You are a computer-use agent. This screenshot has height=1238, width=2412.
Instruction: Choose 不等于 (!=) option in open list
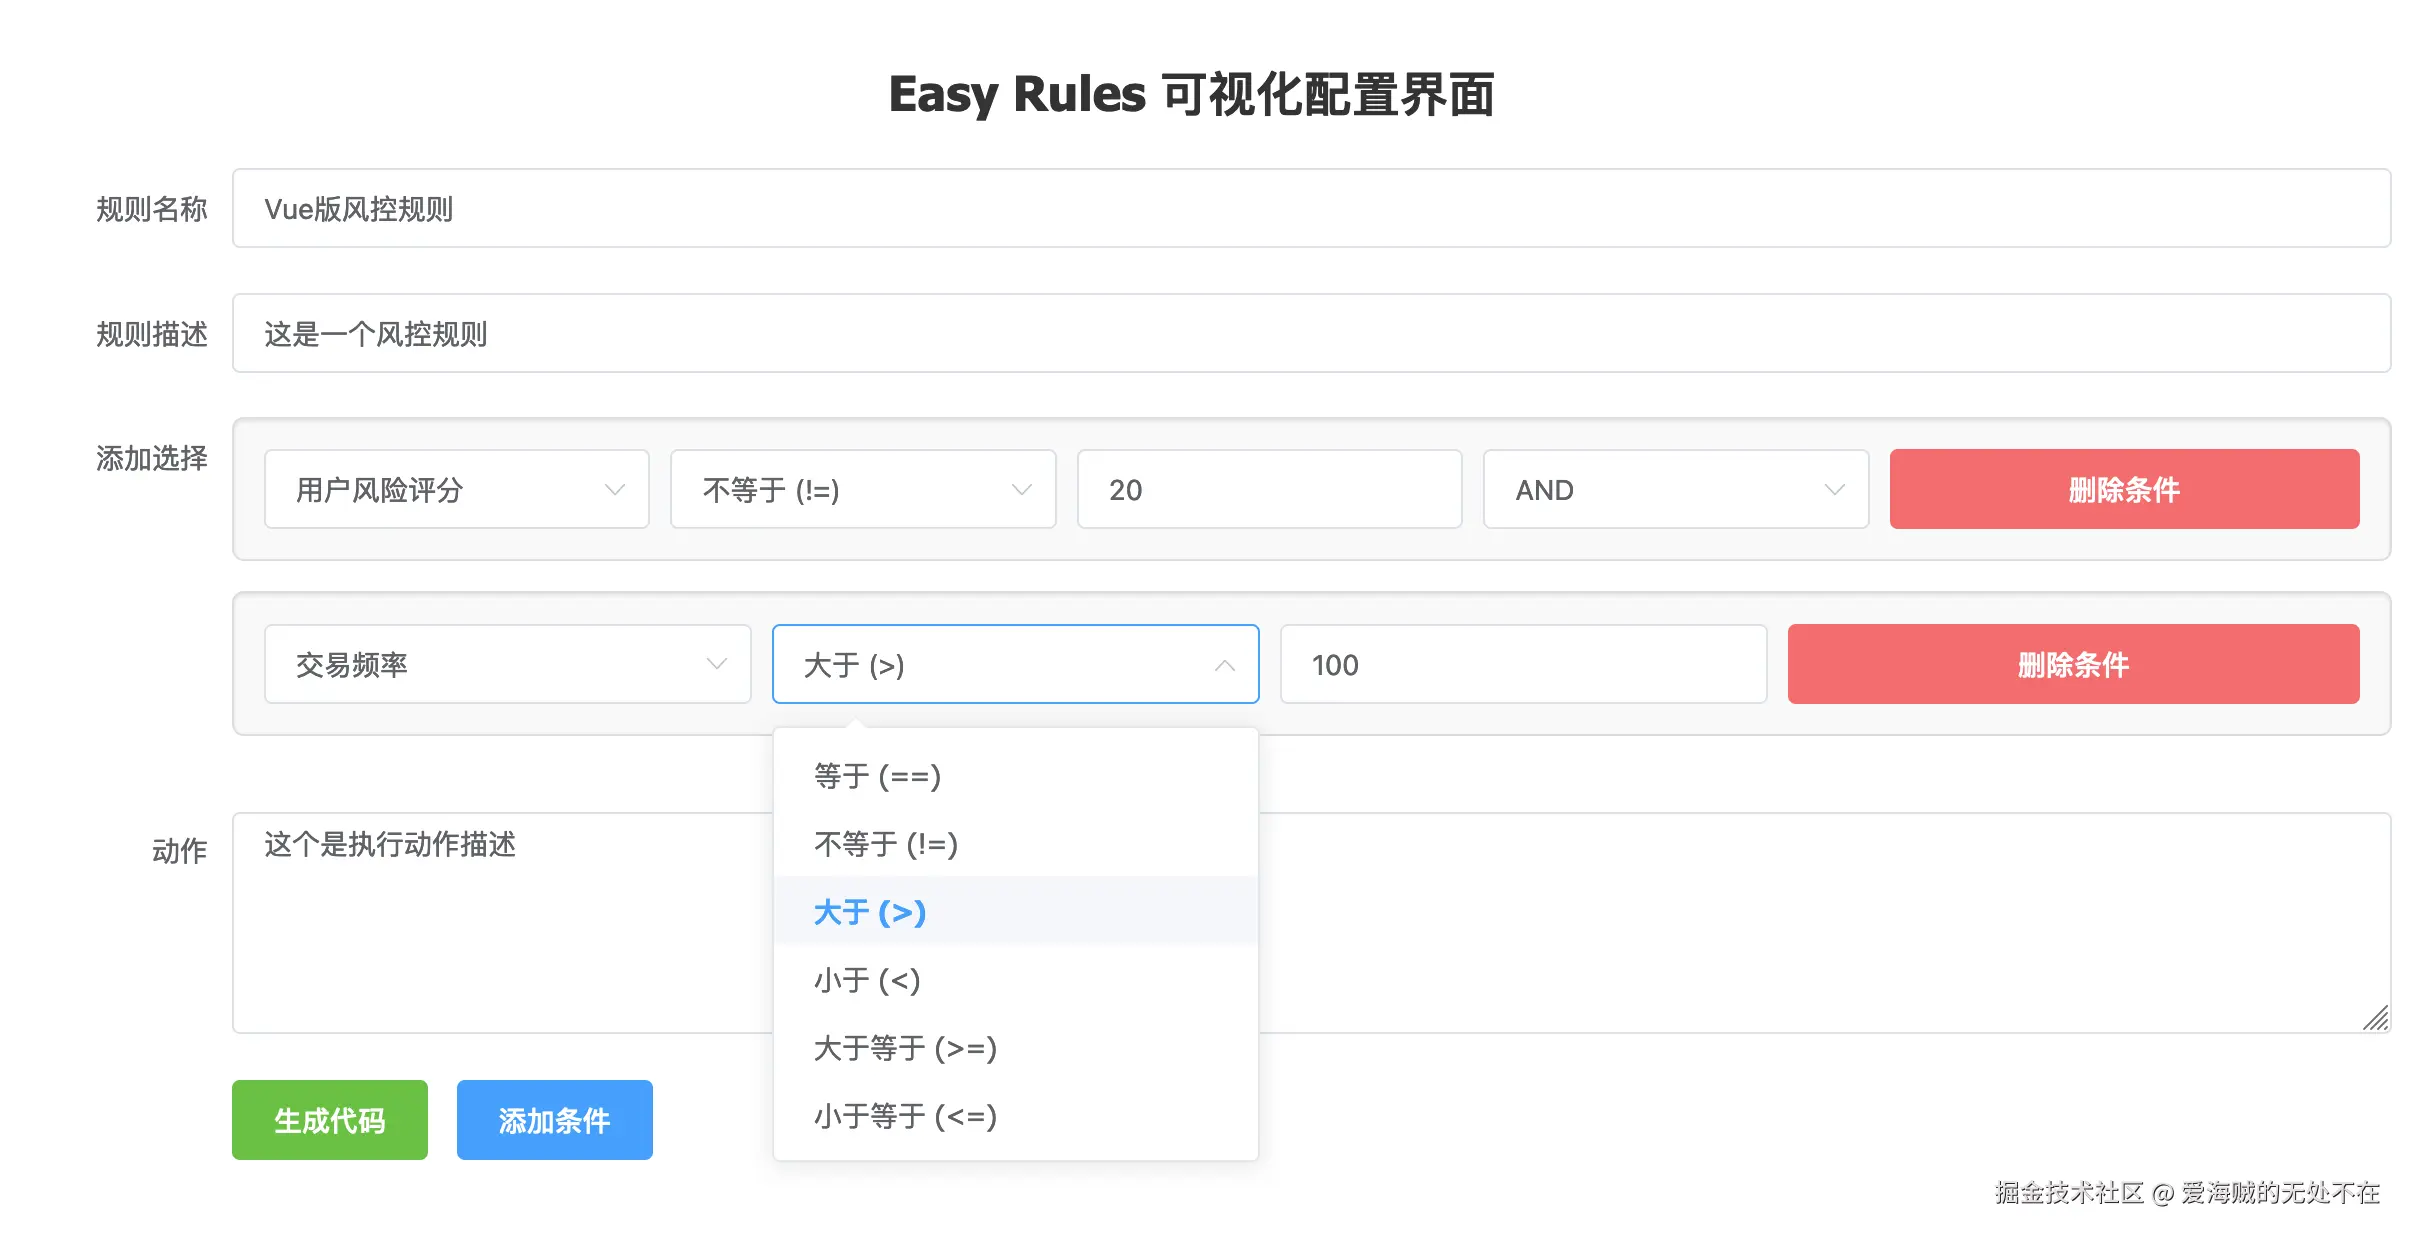tap(886, 844)
